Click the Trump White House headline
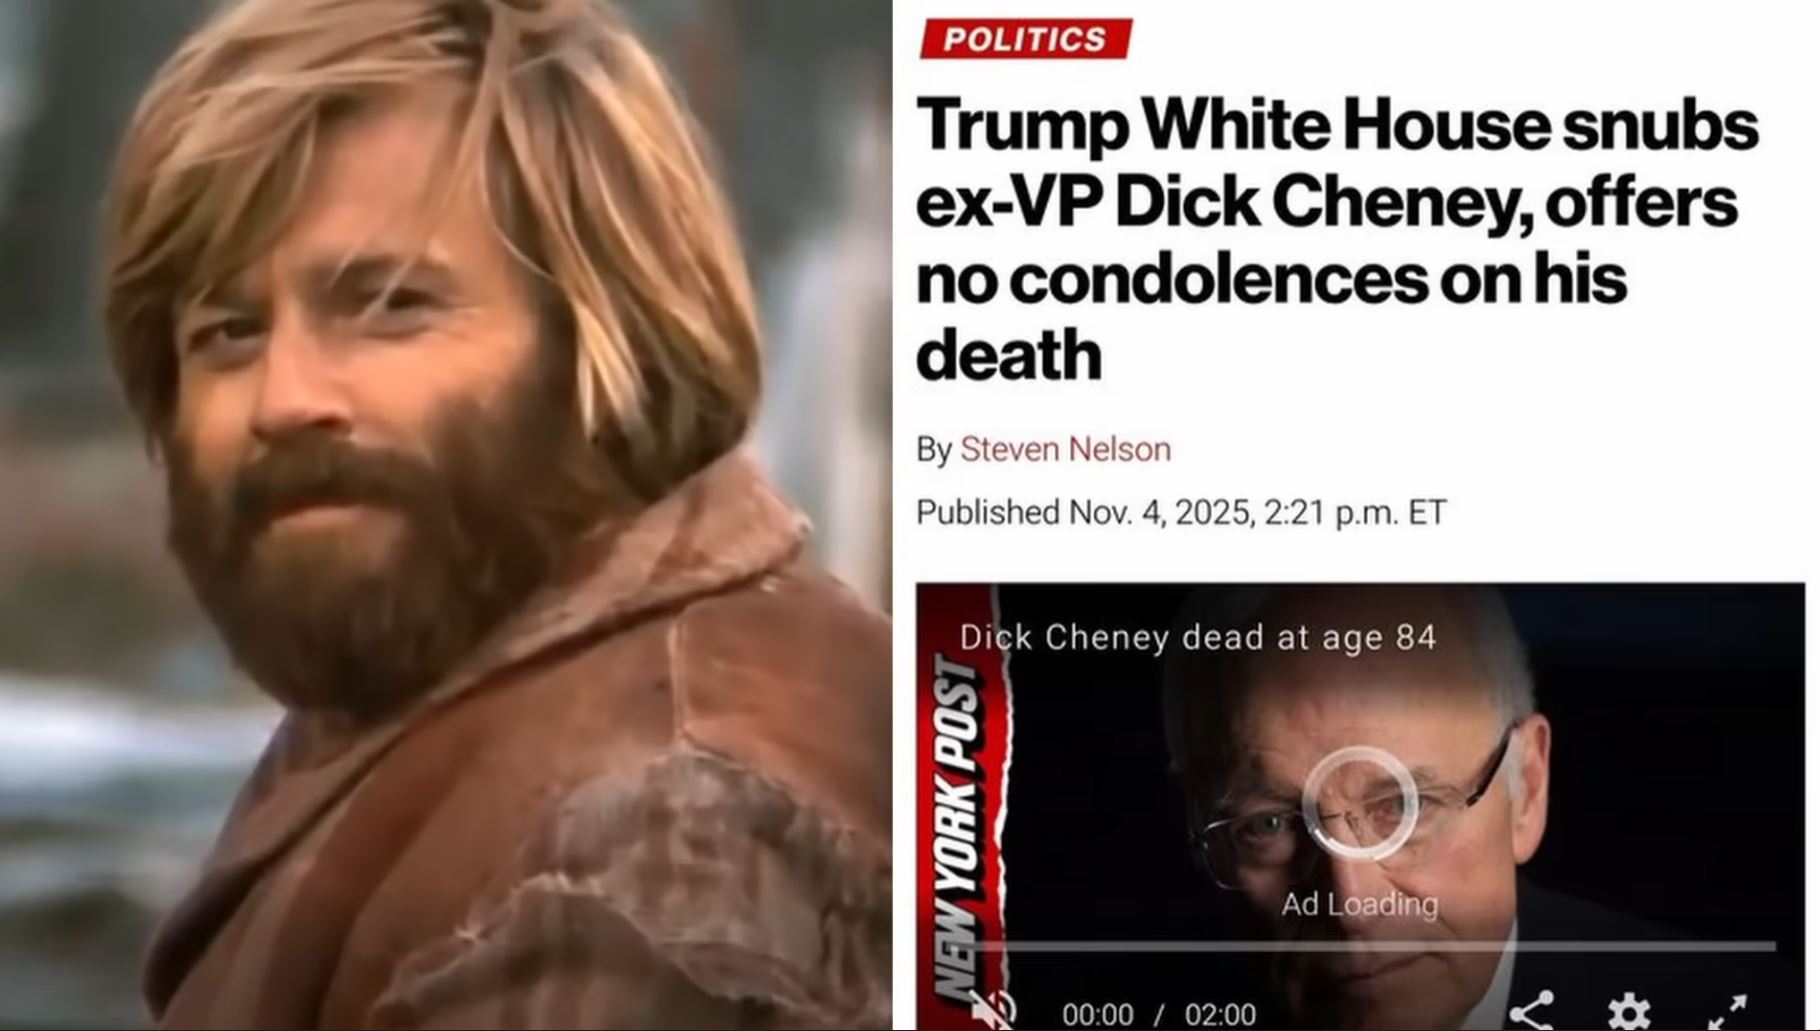 click(x=1336, y=238)
